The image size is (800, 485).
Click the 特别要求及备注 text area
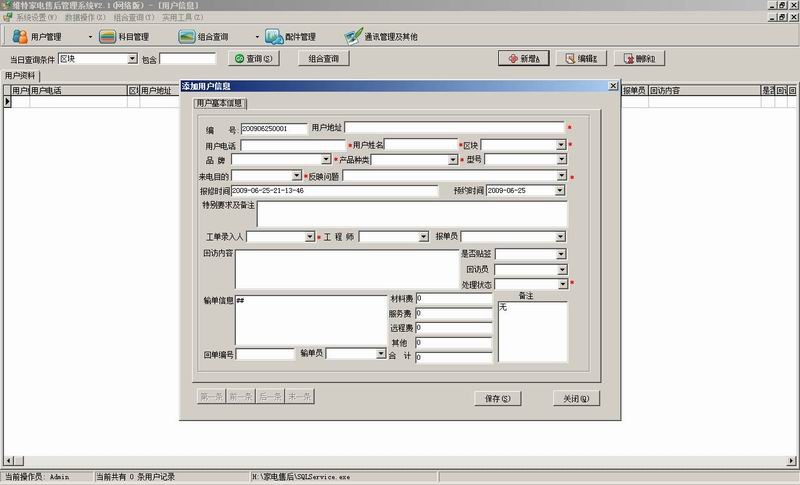[411, 214]
